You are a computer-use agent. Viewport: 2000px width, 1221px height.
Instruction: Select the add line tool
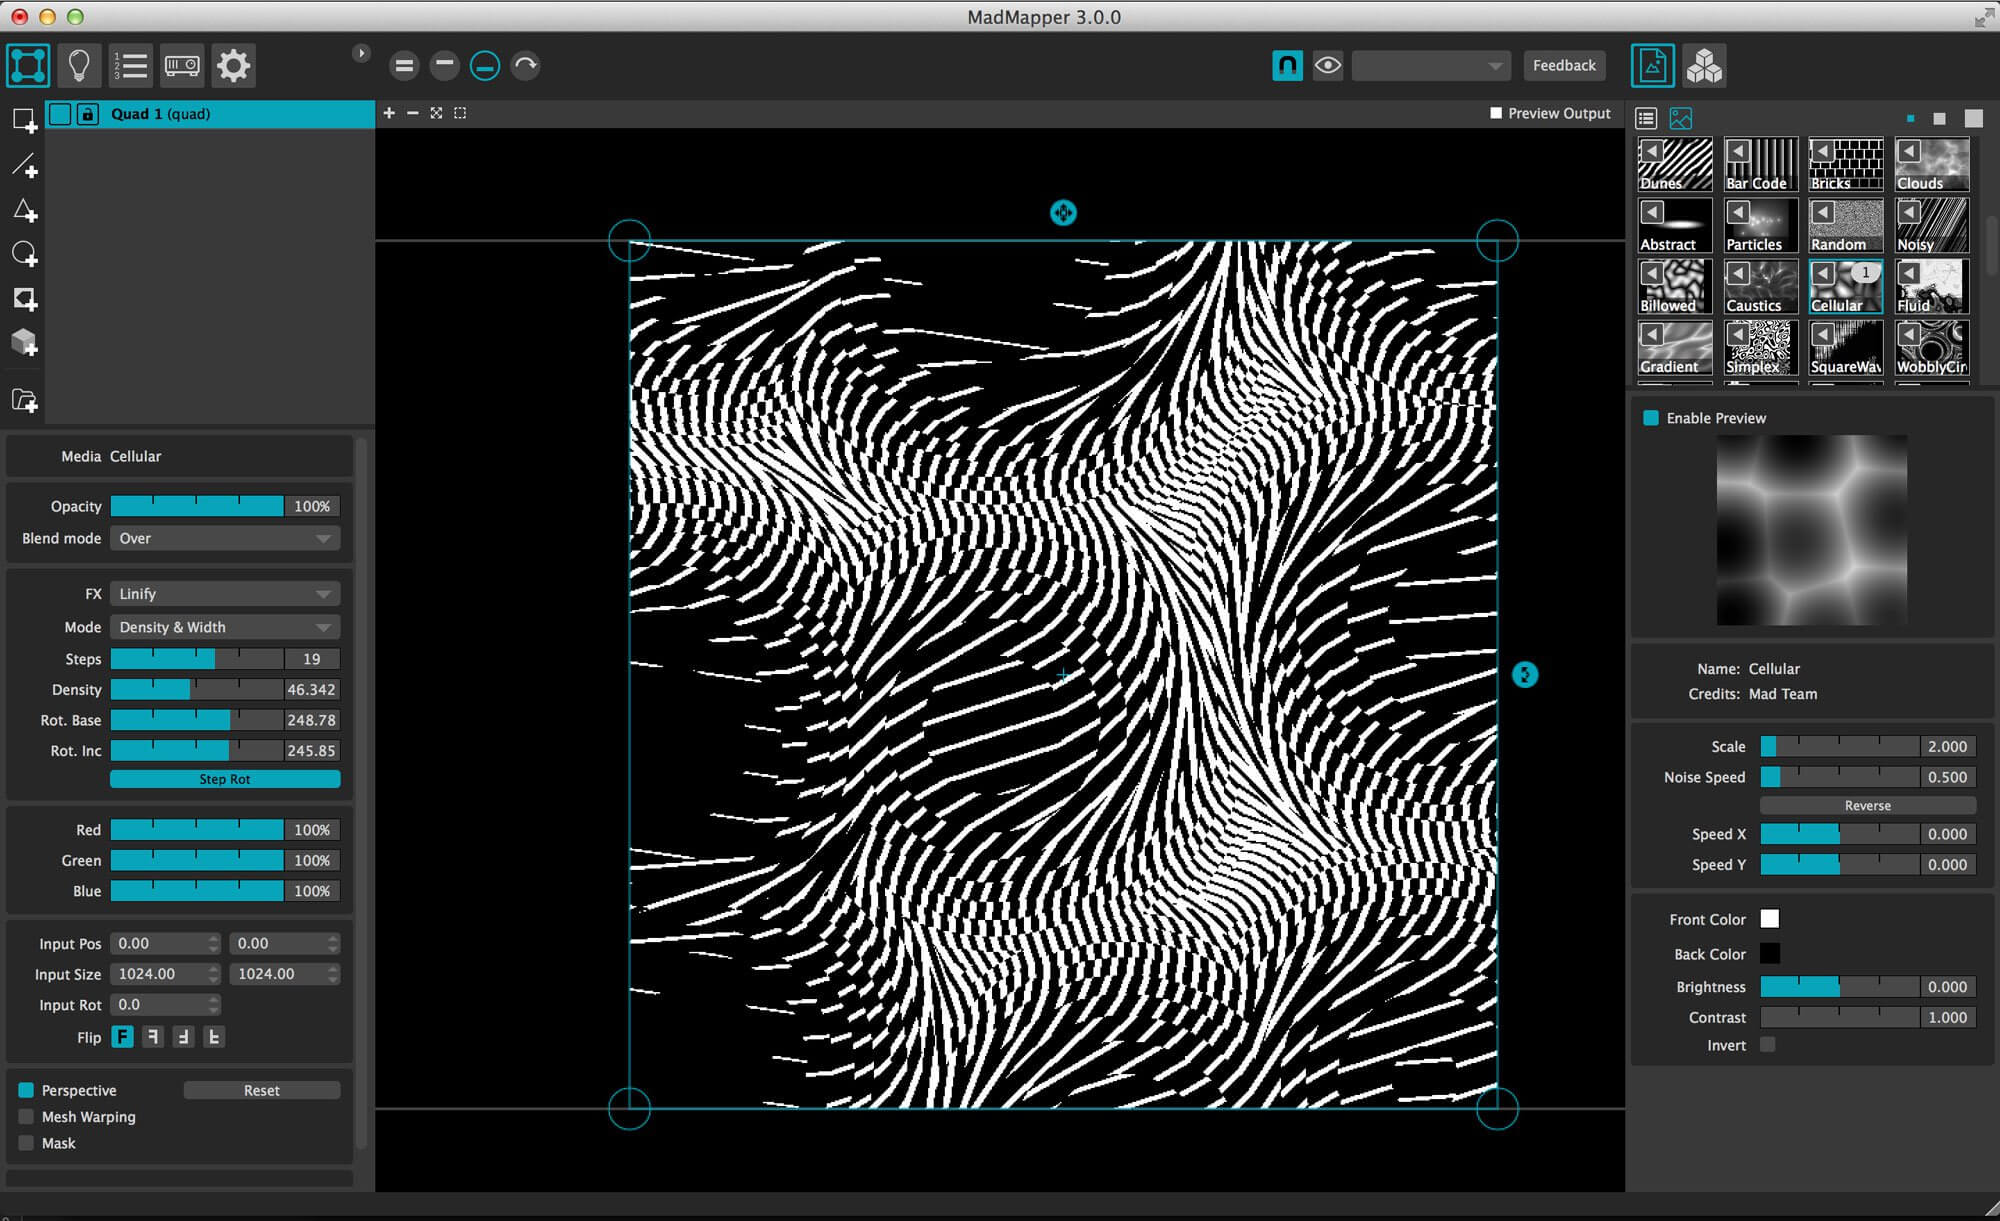pyautogui.click(x=24, y=166)
